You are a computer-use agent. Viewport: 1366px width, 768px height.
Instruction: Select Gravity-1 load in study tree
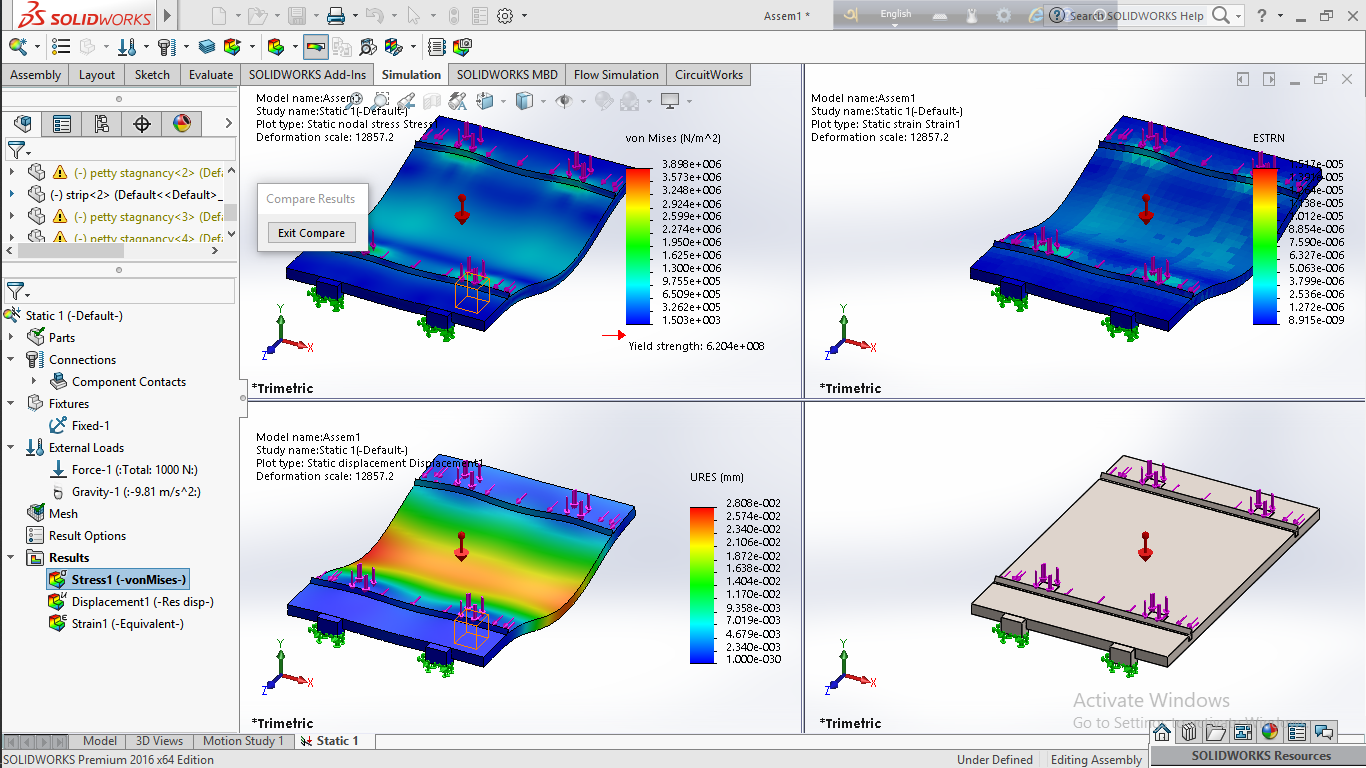click(x=124, y=492)
